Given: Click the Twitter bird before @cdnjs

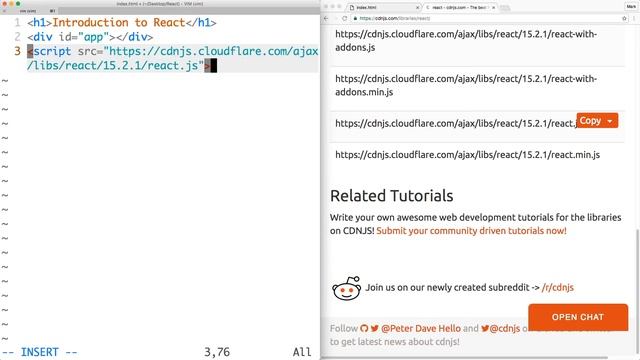Looking at the screenshot, I should (485, 328).
